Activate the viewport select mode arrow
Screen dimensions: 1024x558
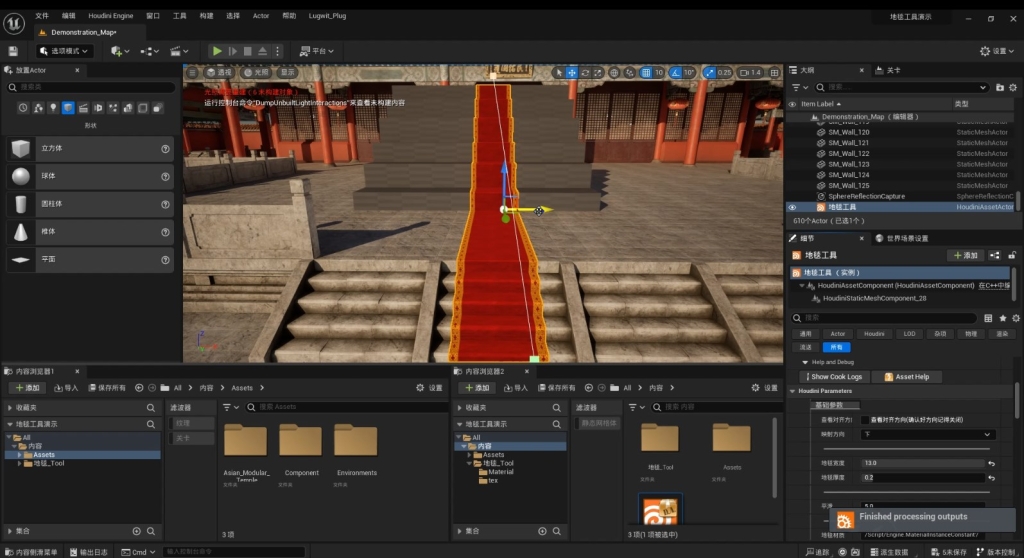pos(559,73)
